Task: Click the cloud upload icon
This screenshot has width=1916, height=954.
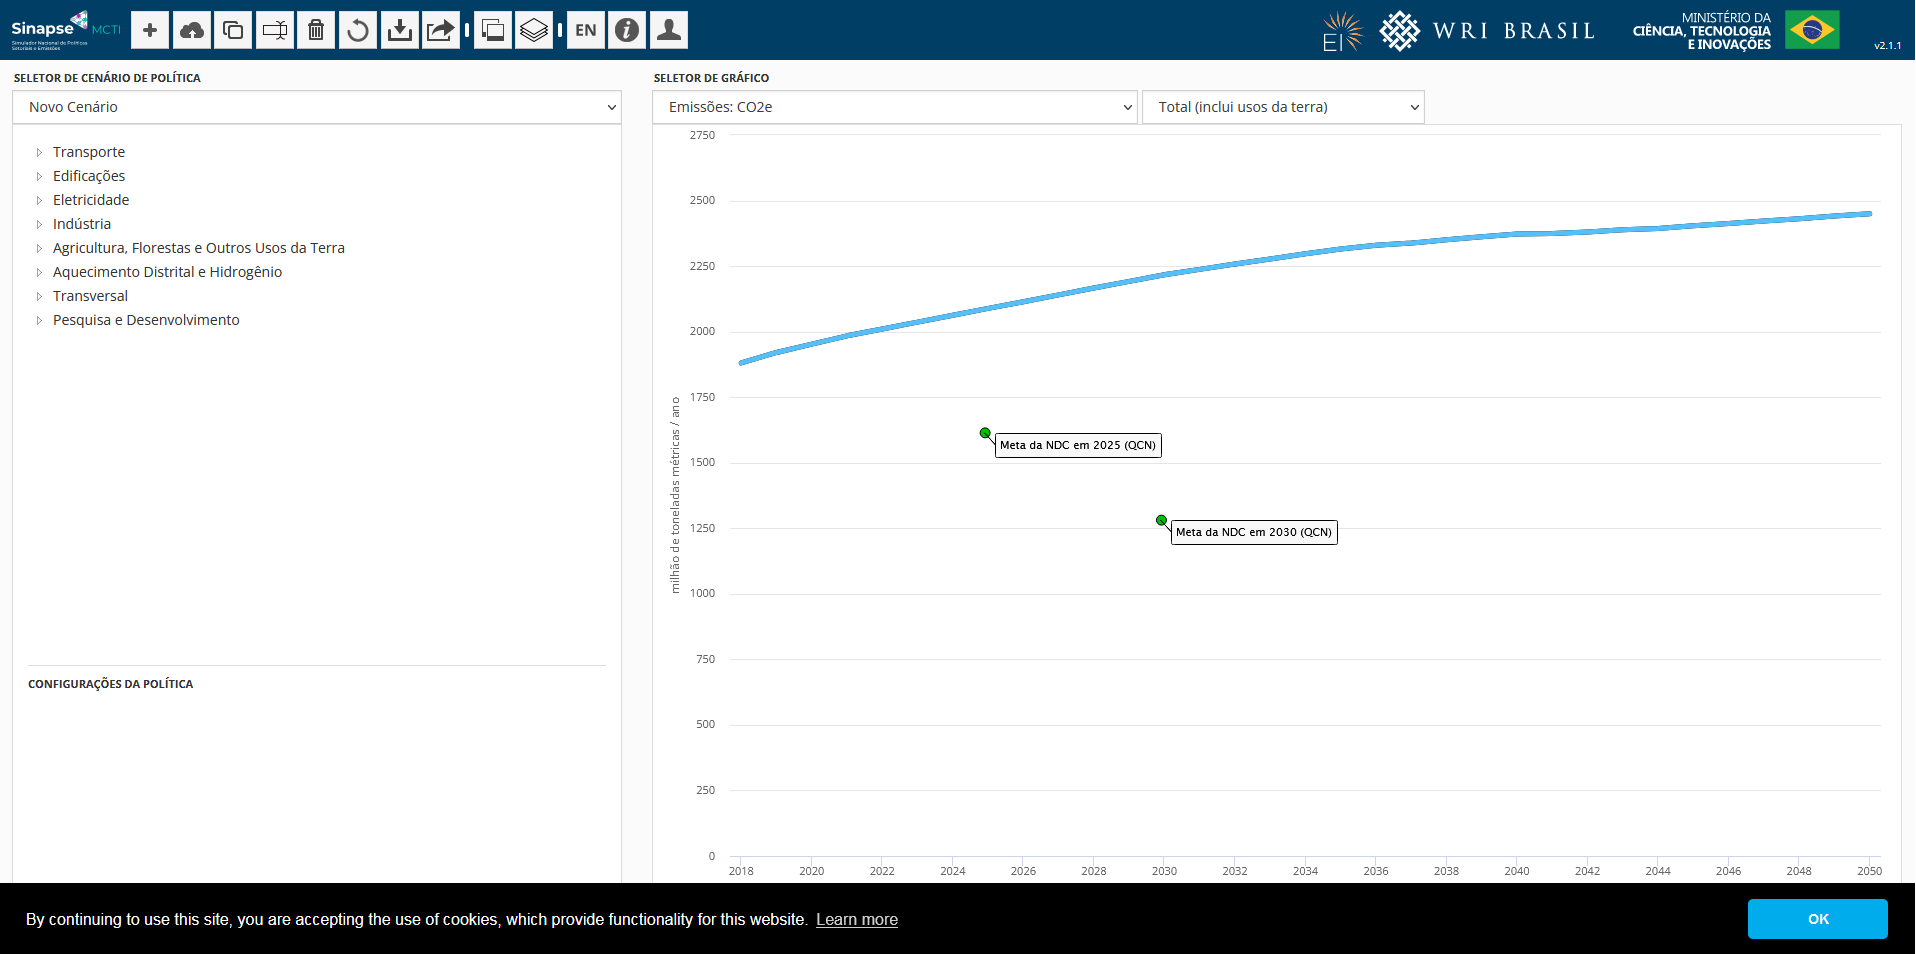Action: click(x=191, y=30)
